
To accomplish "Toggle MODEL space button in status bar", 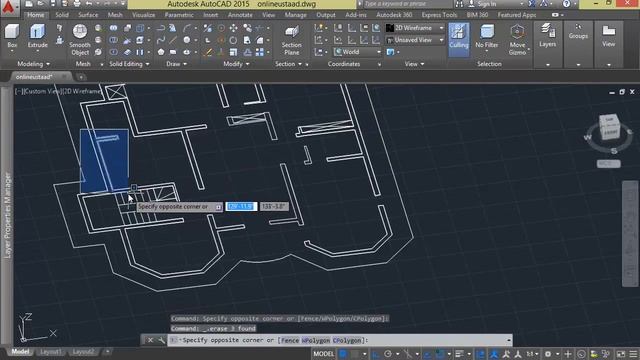I will [x=324, y=354].
